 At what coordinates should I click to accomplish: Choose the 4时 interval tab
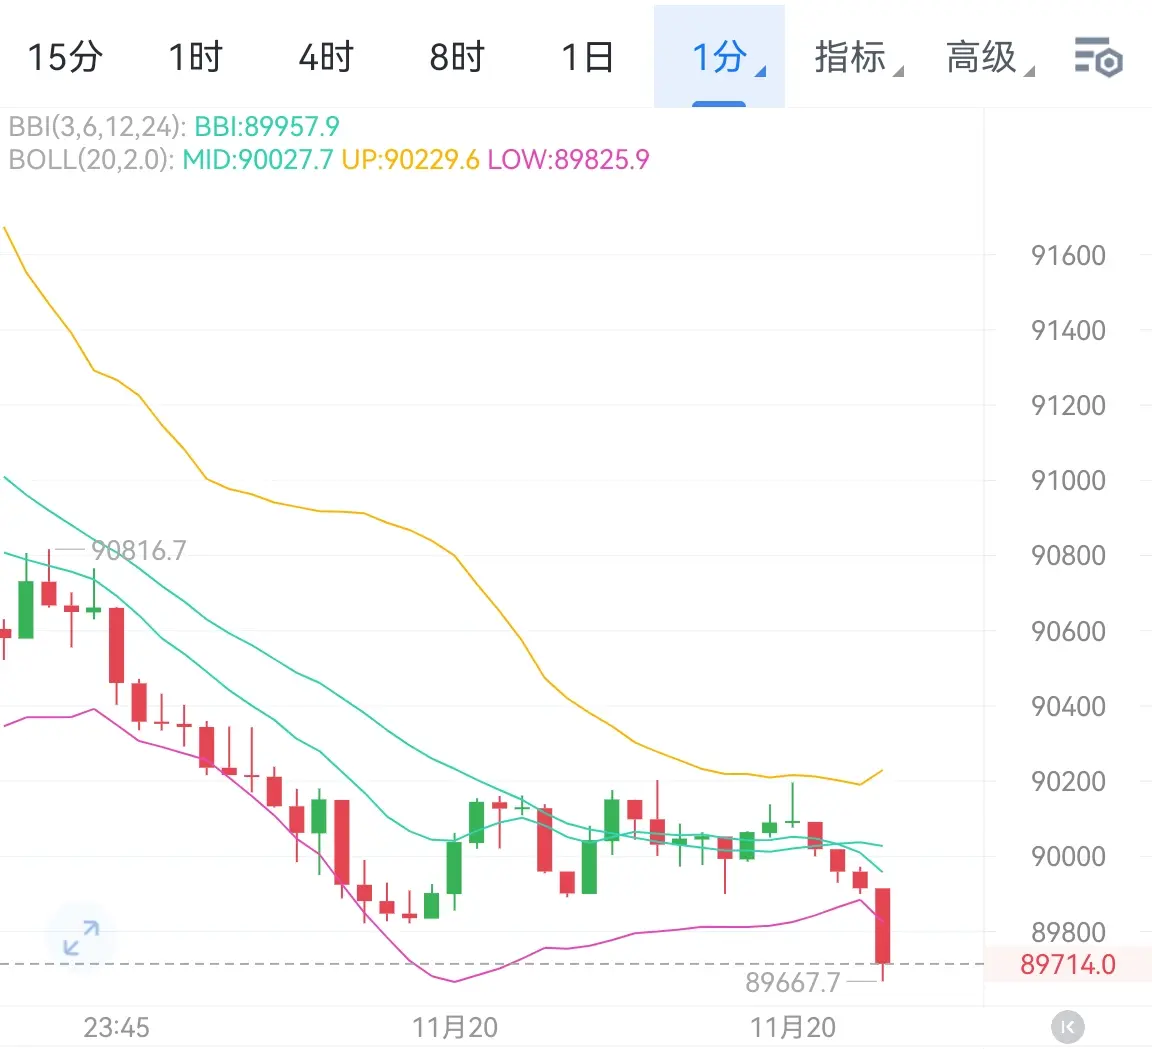(326, 57)
